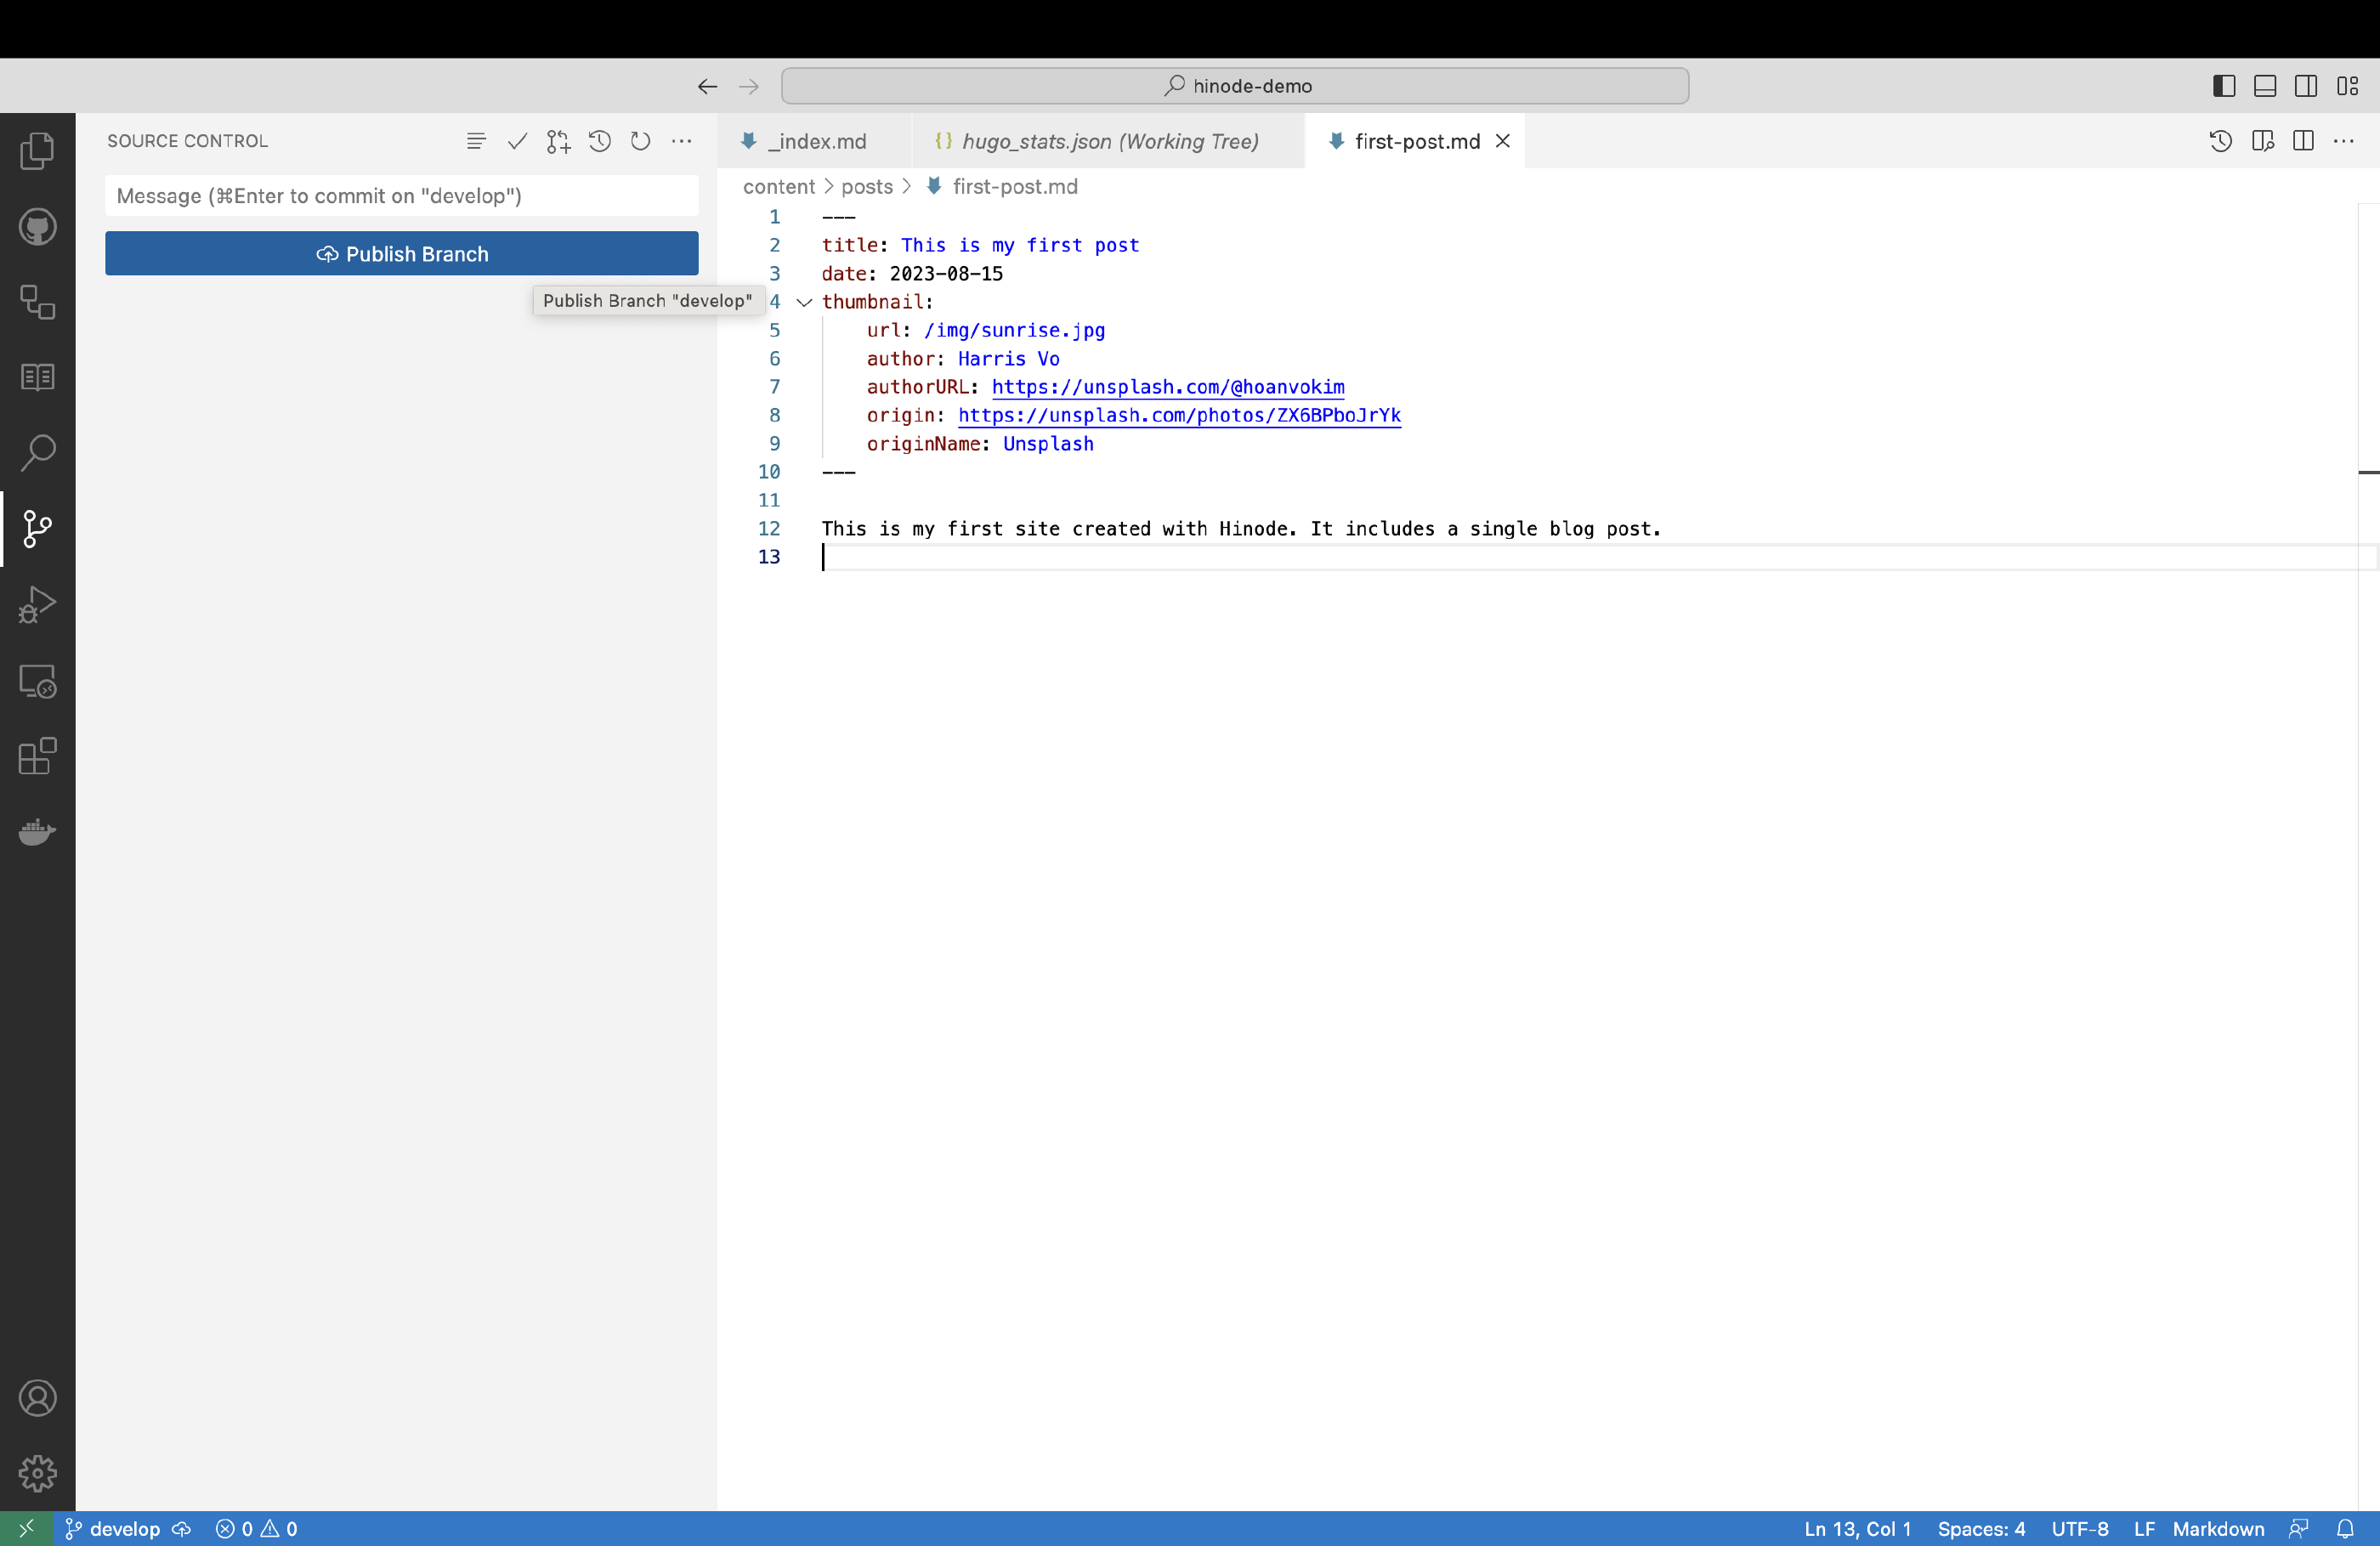Image resolution: width=2380 pixels, height=1546 pixels.
Task: Click the Source Control refresh icon
Action: (640, 140)
